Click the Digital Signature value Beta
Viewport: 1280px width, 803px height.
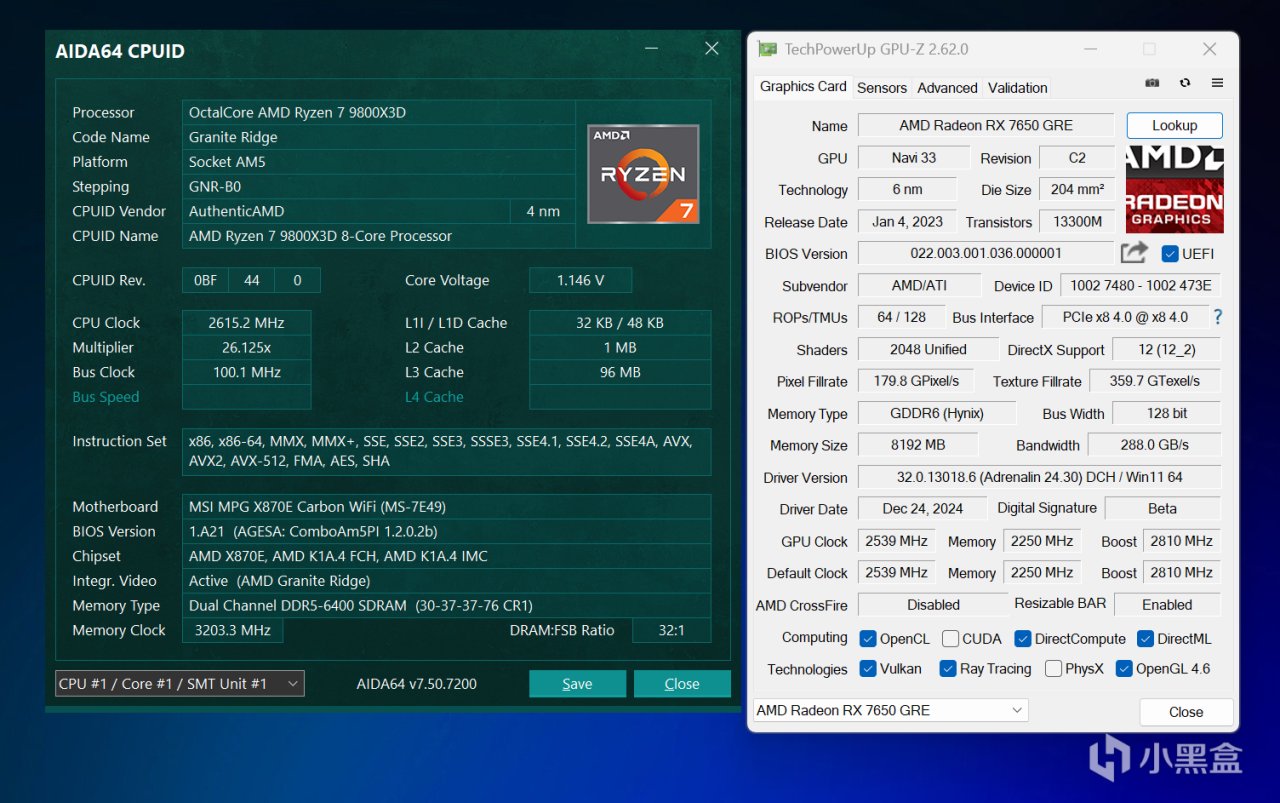point(1162,508)
